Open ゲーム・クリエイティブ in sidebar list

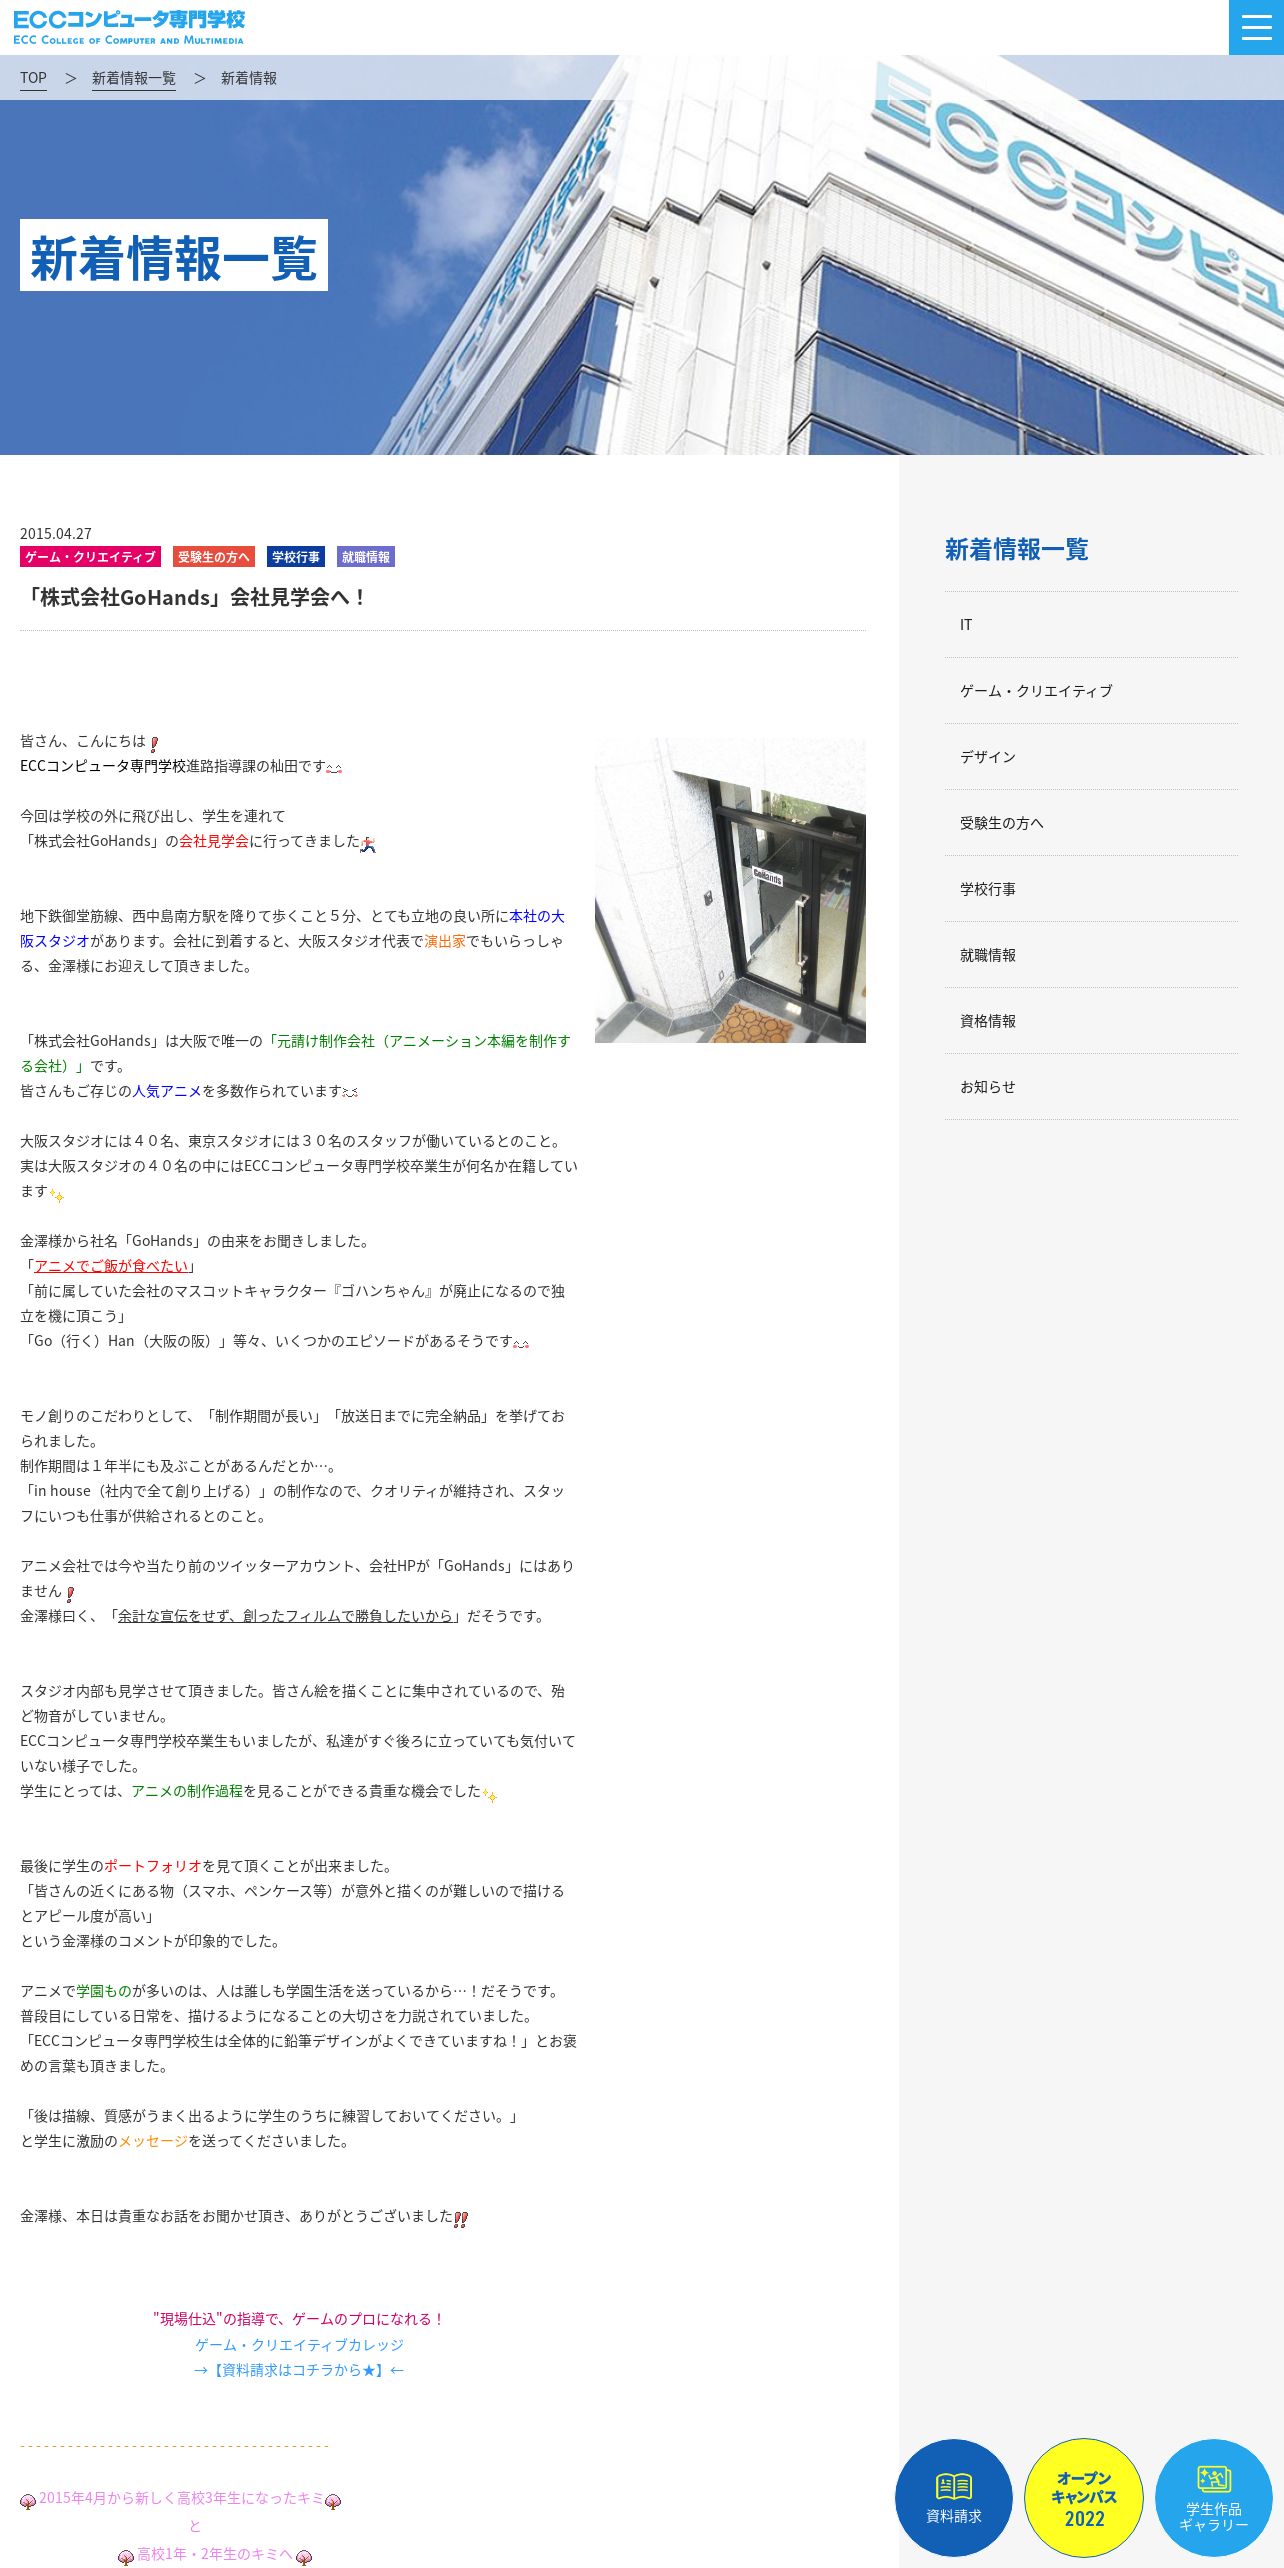coord(1091,691)
